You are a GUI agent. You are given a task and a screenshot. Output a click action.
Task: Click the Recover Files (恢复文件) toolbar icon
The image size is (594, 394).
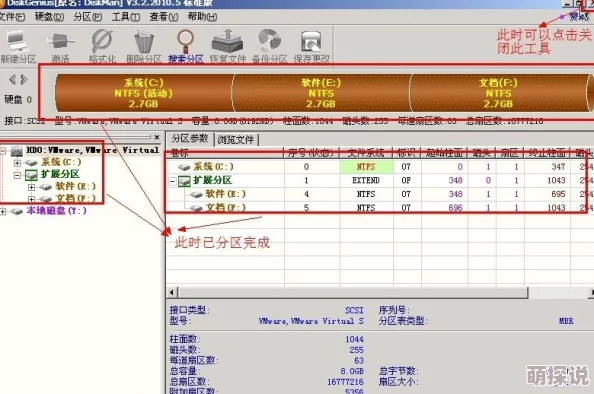[x=228, y=47]
